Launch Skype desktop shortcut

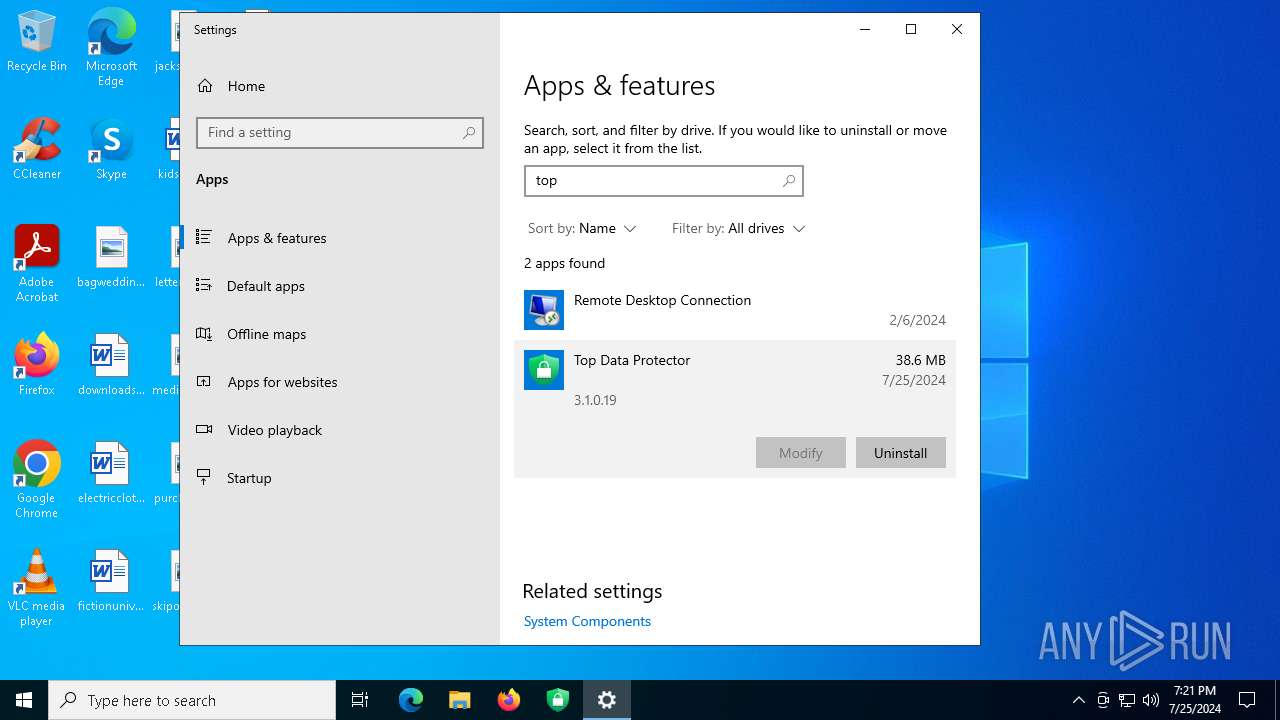[x=111, y=150]
